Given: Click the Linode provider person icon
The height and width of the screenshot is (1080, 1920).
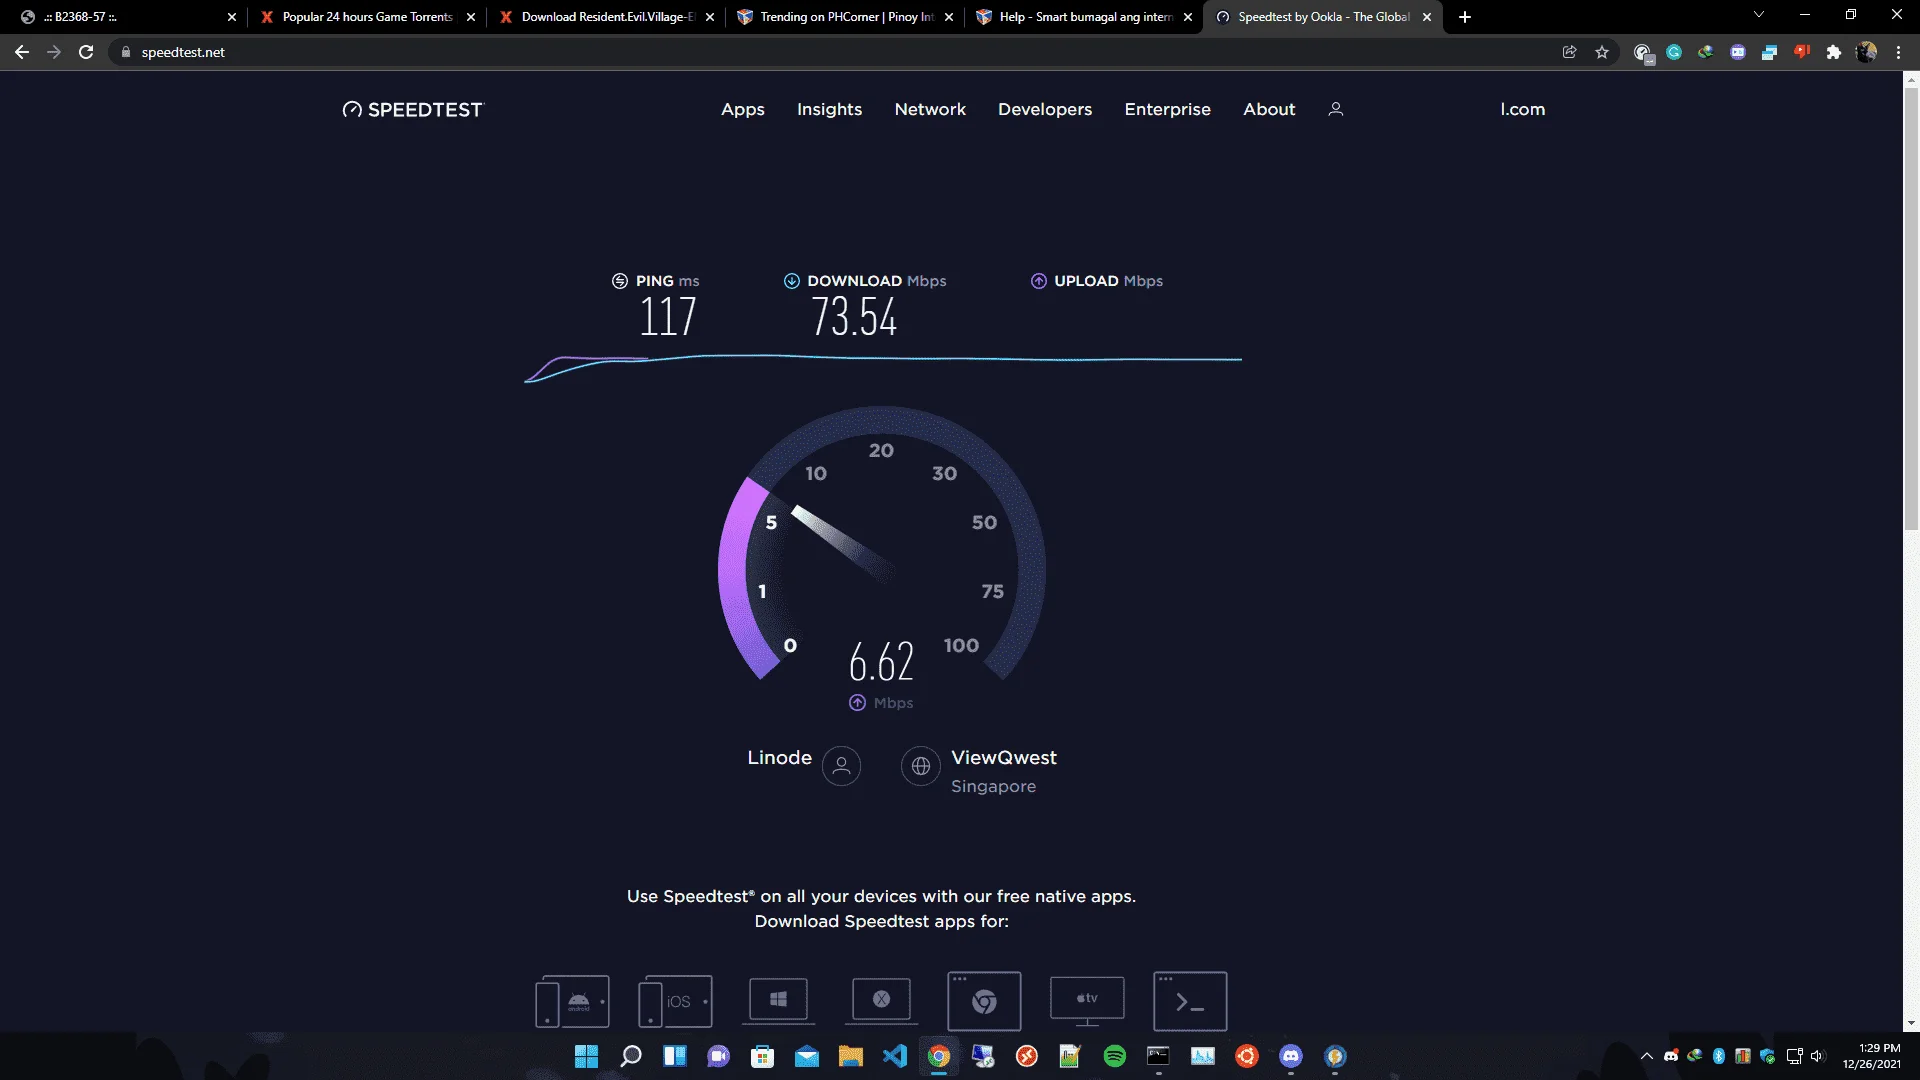Looking at the screenshot, I should click(x=841, y=766).
